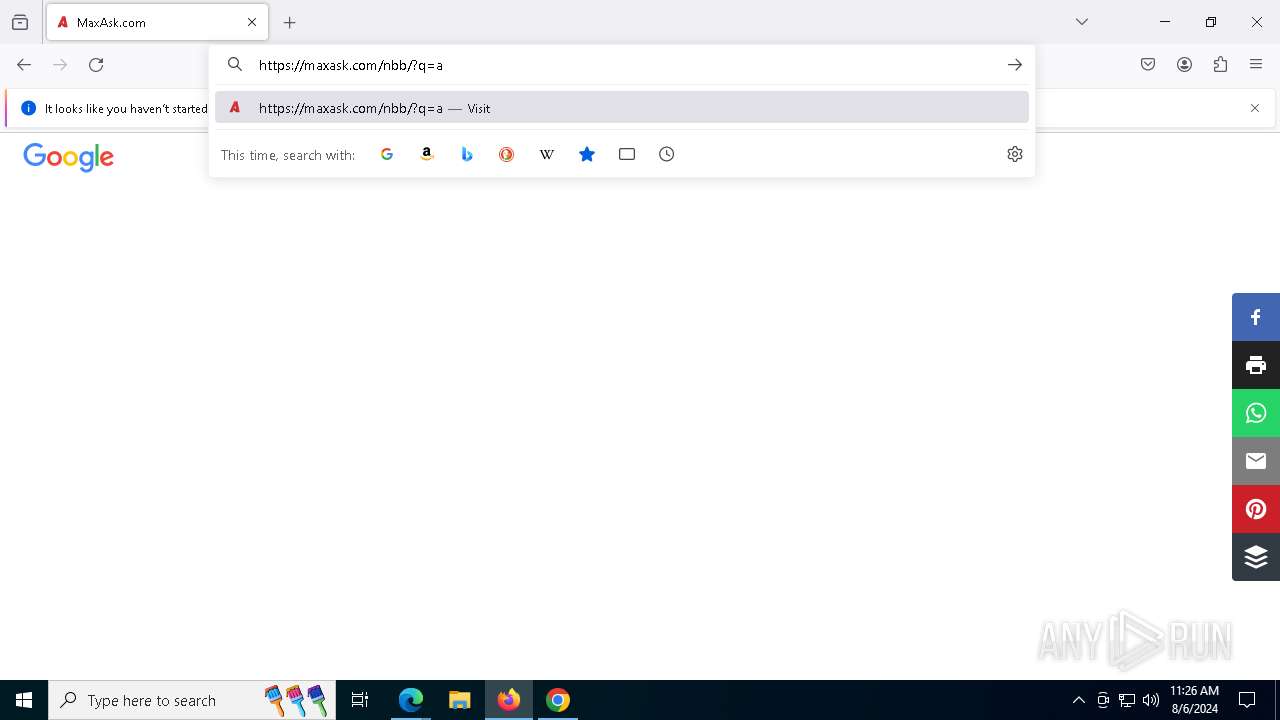This screenshot has width=1280, height=720.
Task: Go back to previous page
Action: (x=24, y=65)
